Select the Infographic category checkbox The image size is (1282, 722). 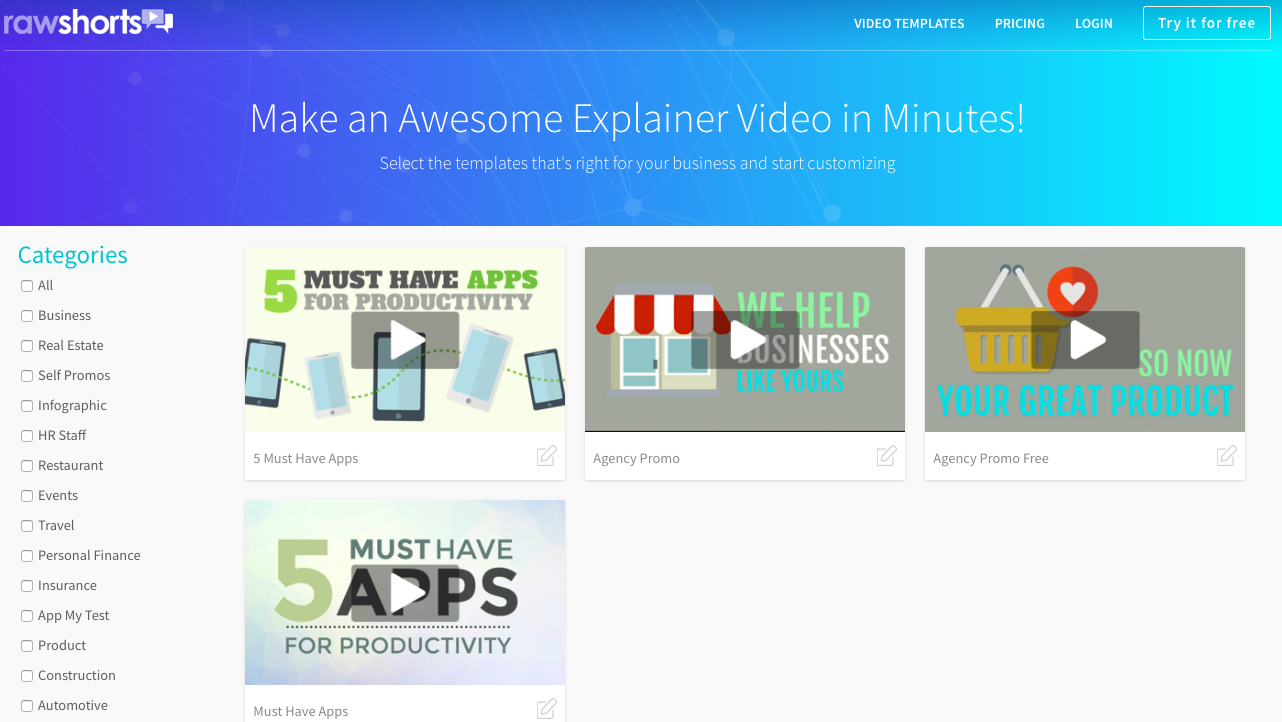(x=27, y=406)
